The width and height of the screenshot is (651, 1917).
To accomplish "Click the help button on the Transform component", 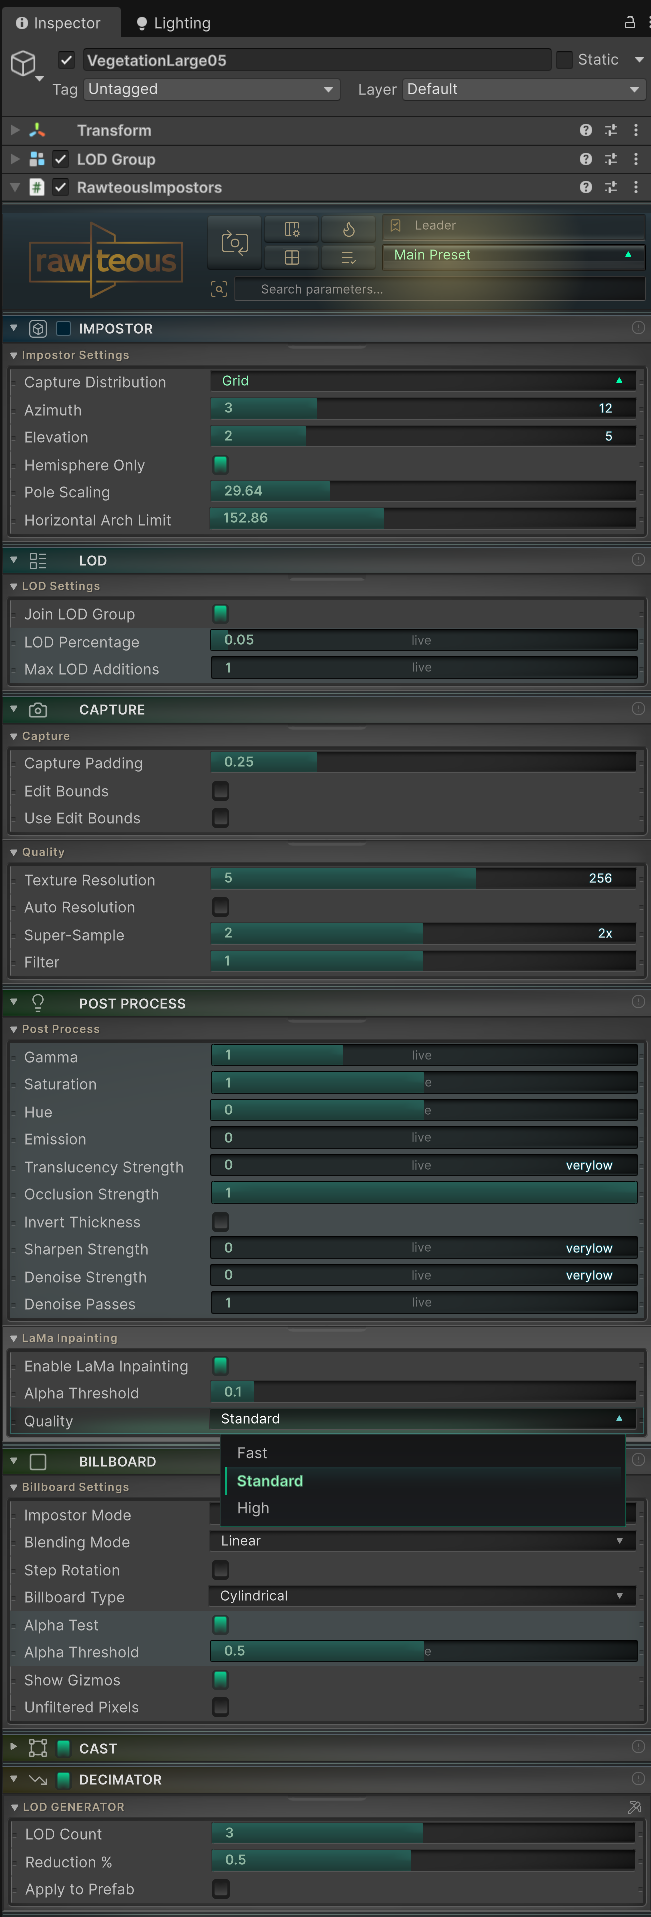I will pyautogui.click(x=586, y=130).
